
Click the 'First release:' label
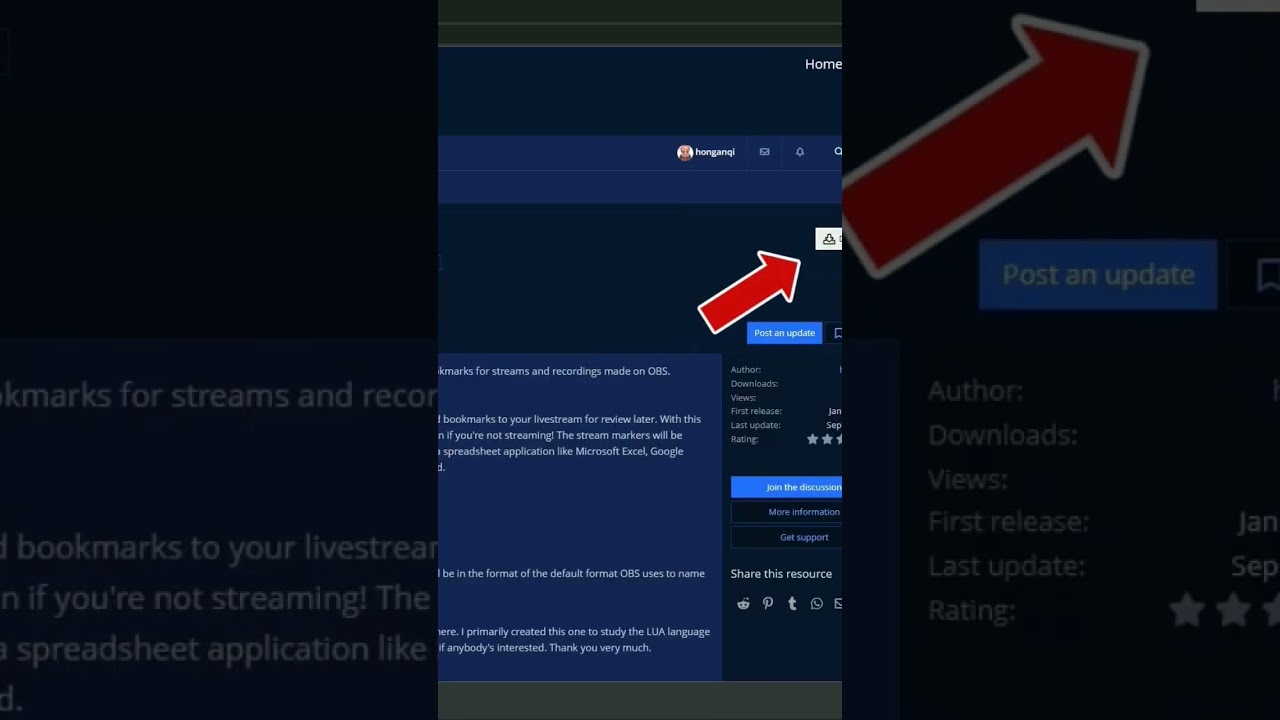pos(756,411)
